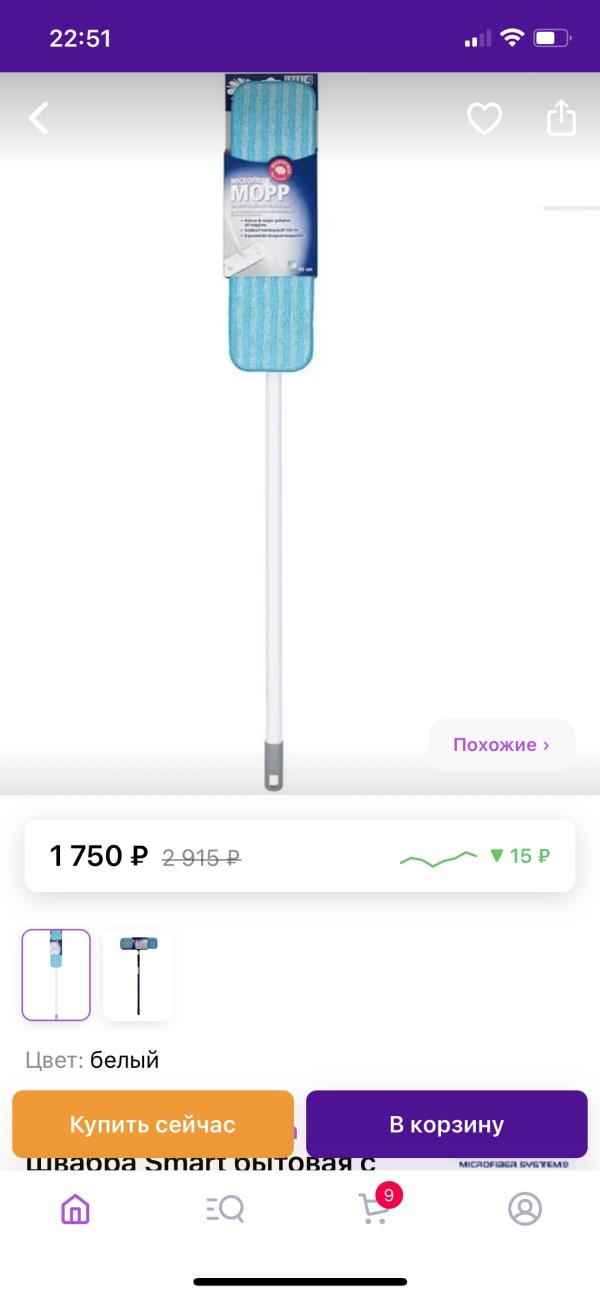Select the second dark-handle mop thumbnail
This screenshot has height=1297, width=600.
138,975
